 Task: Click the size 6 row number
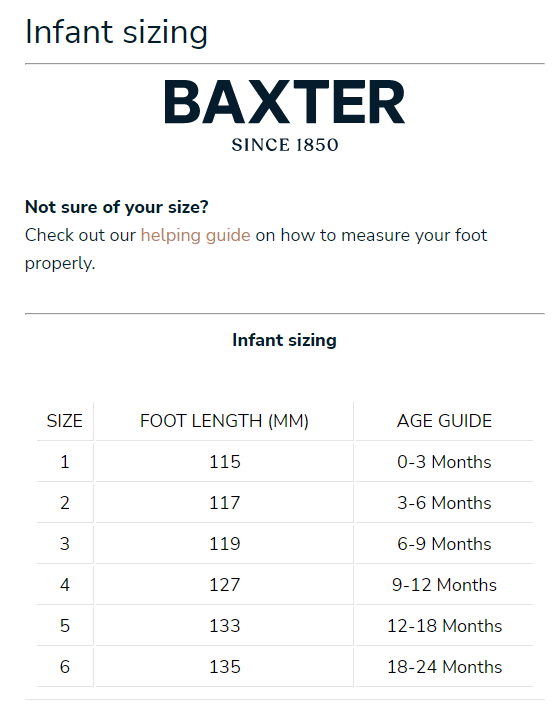65,667
